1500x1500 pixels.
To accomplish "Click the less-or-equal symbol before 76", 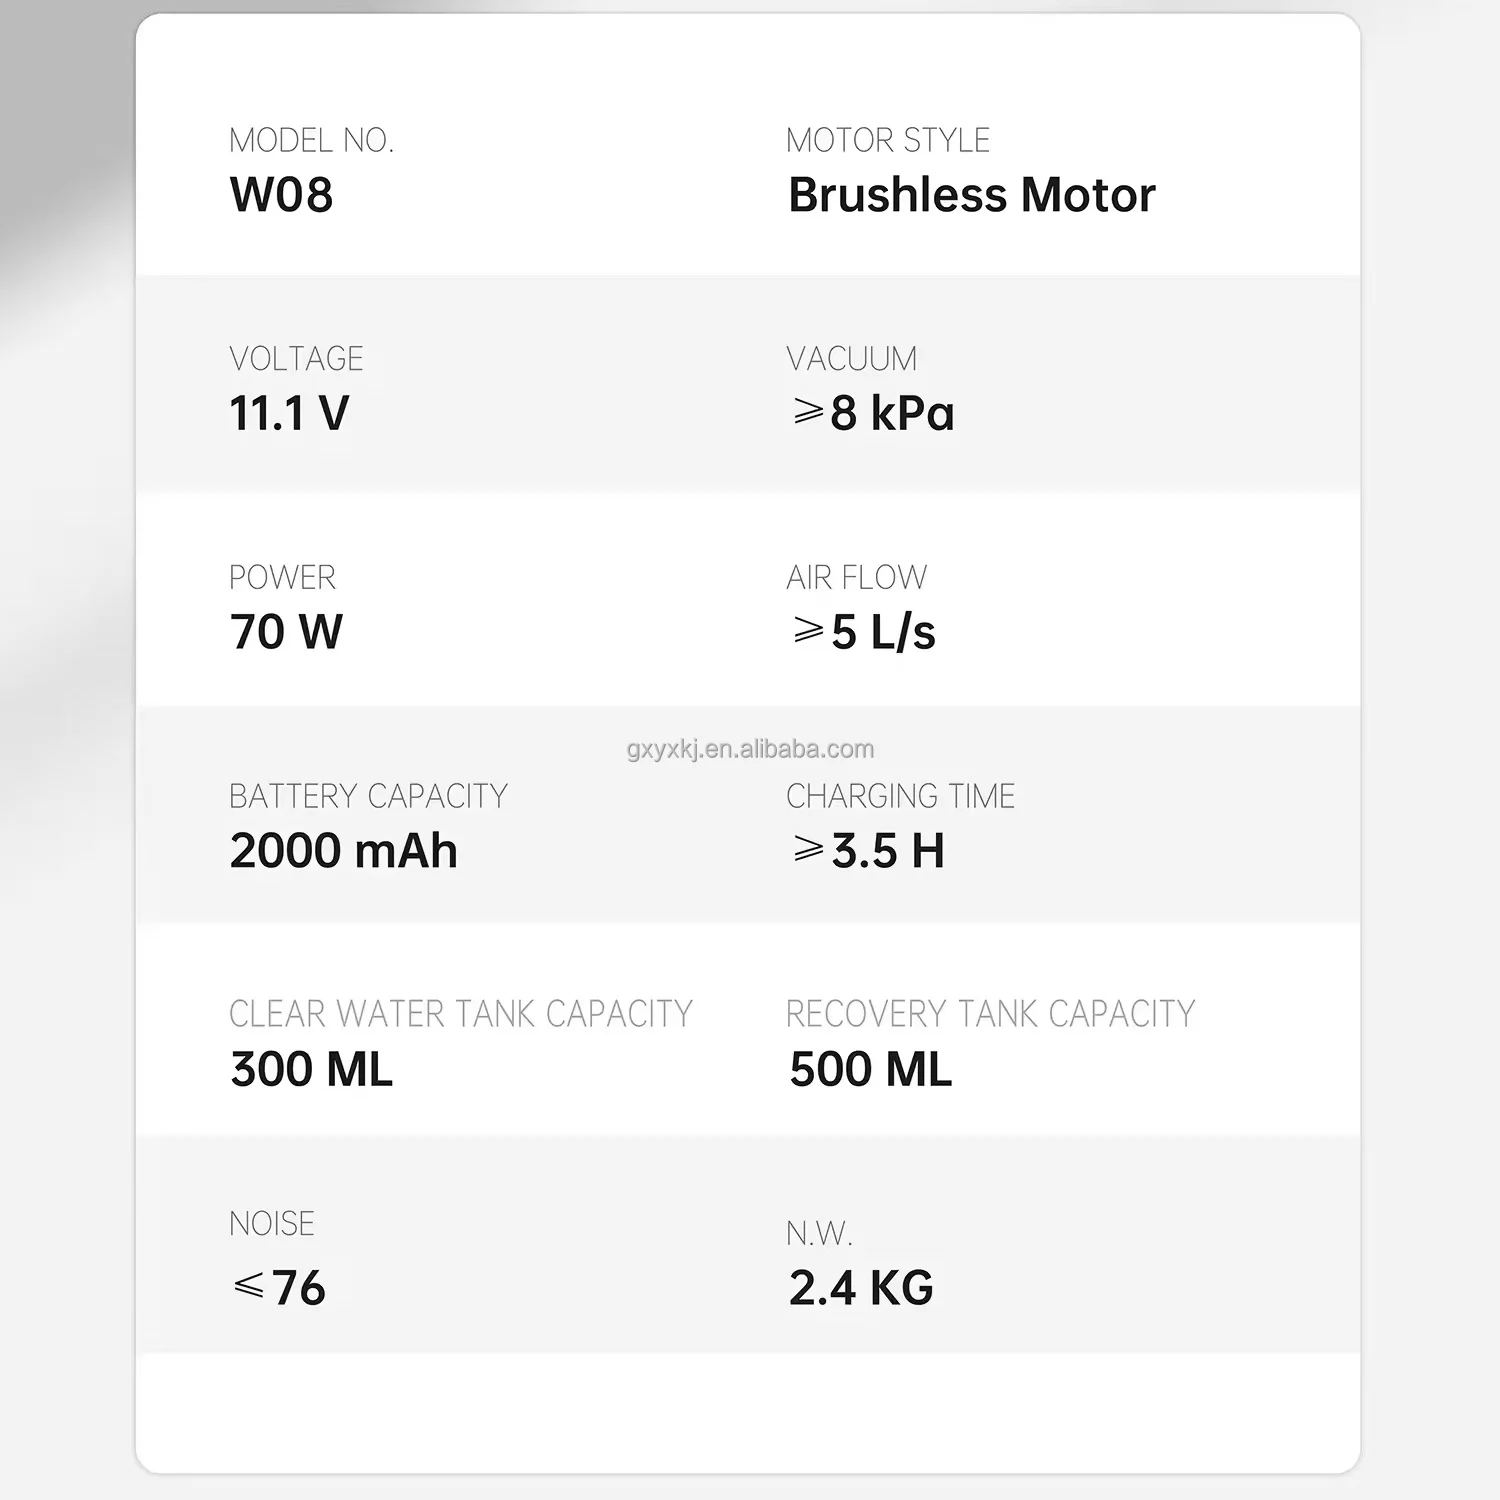I will click(248, 1285).
